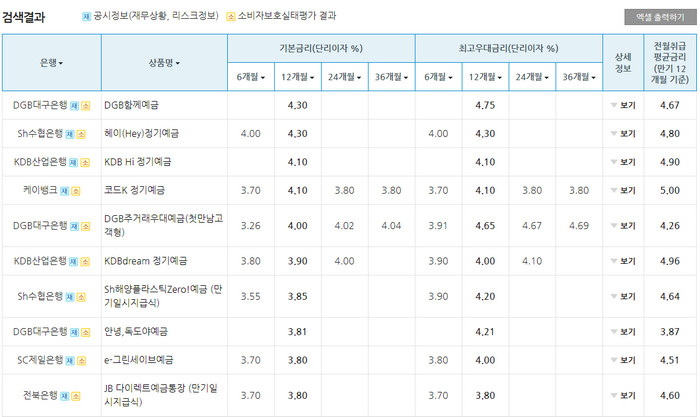Open yellow 소 icon in 헤이(Hey)정기예금 row

click(81, 134)
